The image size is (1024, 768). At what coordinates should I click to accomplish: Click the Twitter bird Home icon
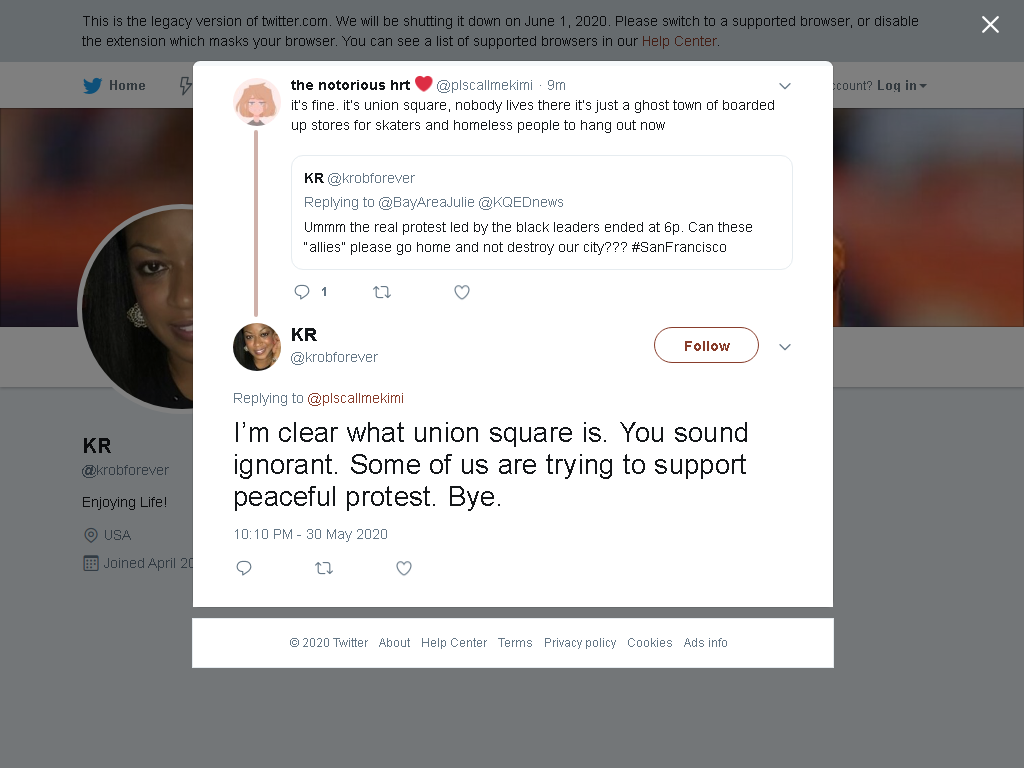pos(93,86)
